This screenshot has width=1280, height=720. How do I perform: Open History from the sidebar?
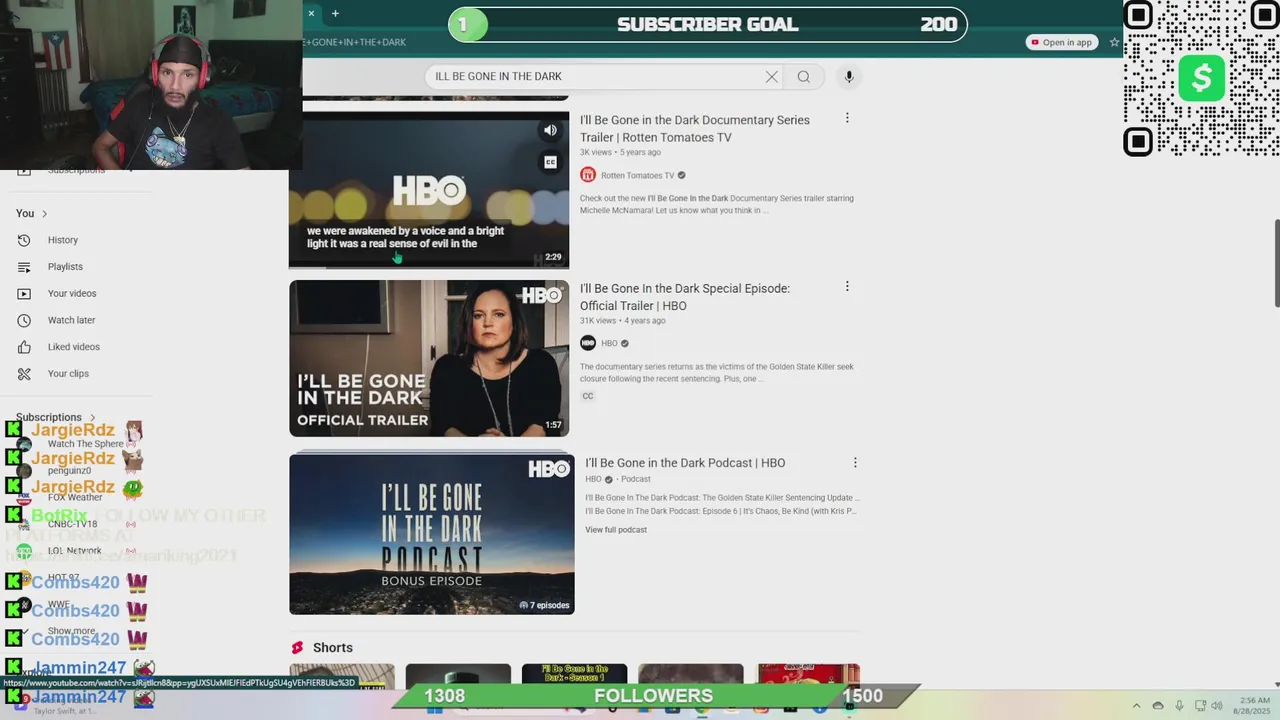pos(62,240)
